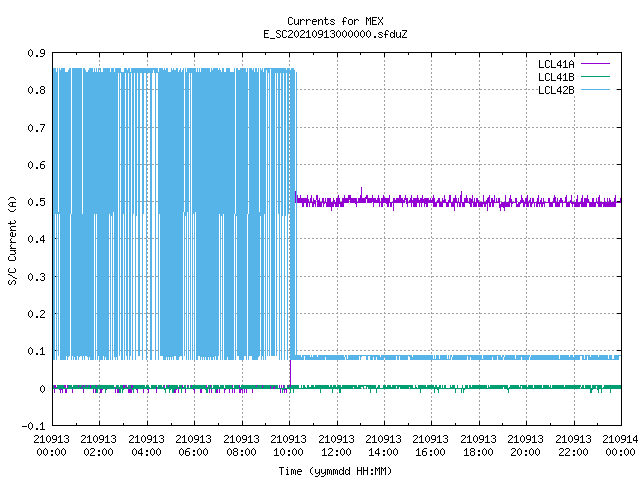Image resolution: width=640 pixels, height=480 pixels.
Task: Click the 0.6 y-axis tick label
Action: click(36, 165)
